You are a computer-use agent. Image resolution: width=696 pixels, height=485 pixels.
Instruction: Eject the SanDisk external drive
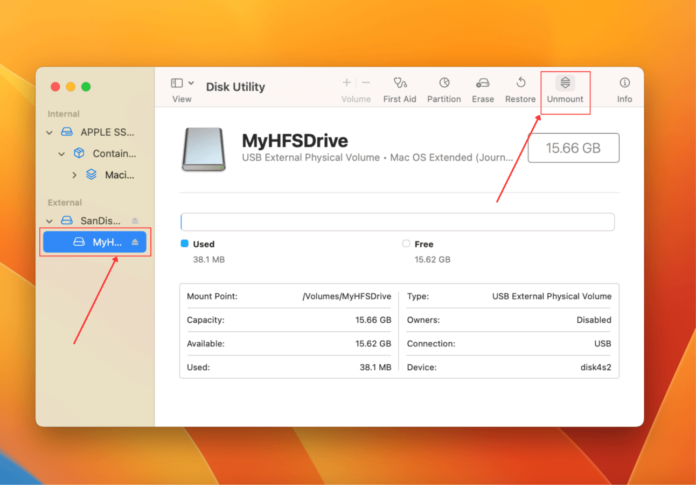click(135, 220)
